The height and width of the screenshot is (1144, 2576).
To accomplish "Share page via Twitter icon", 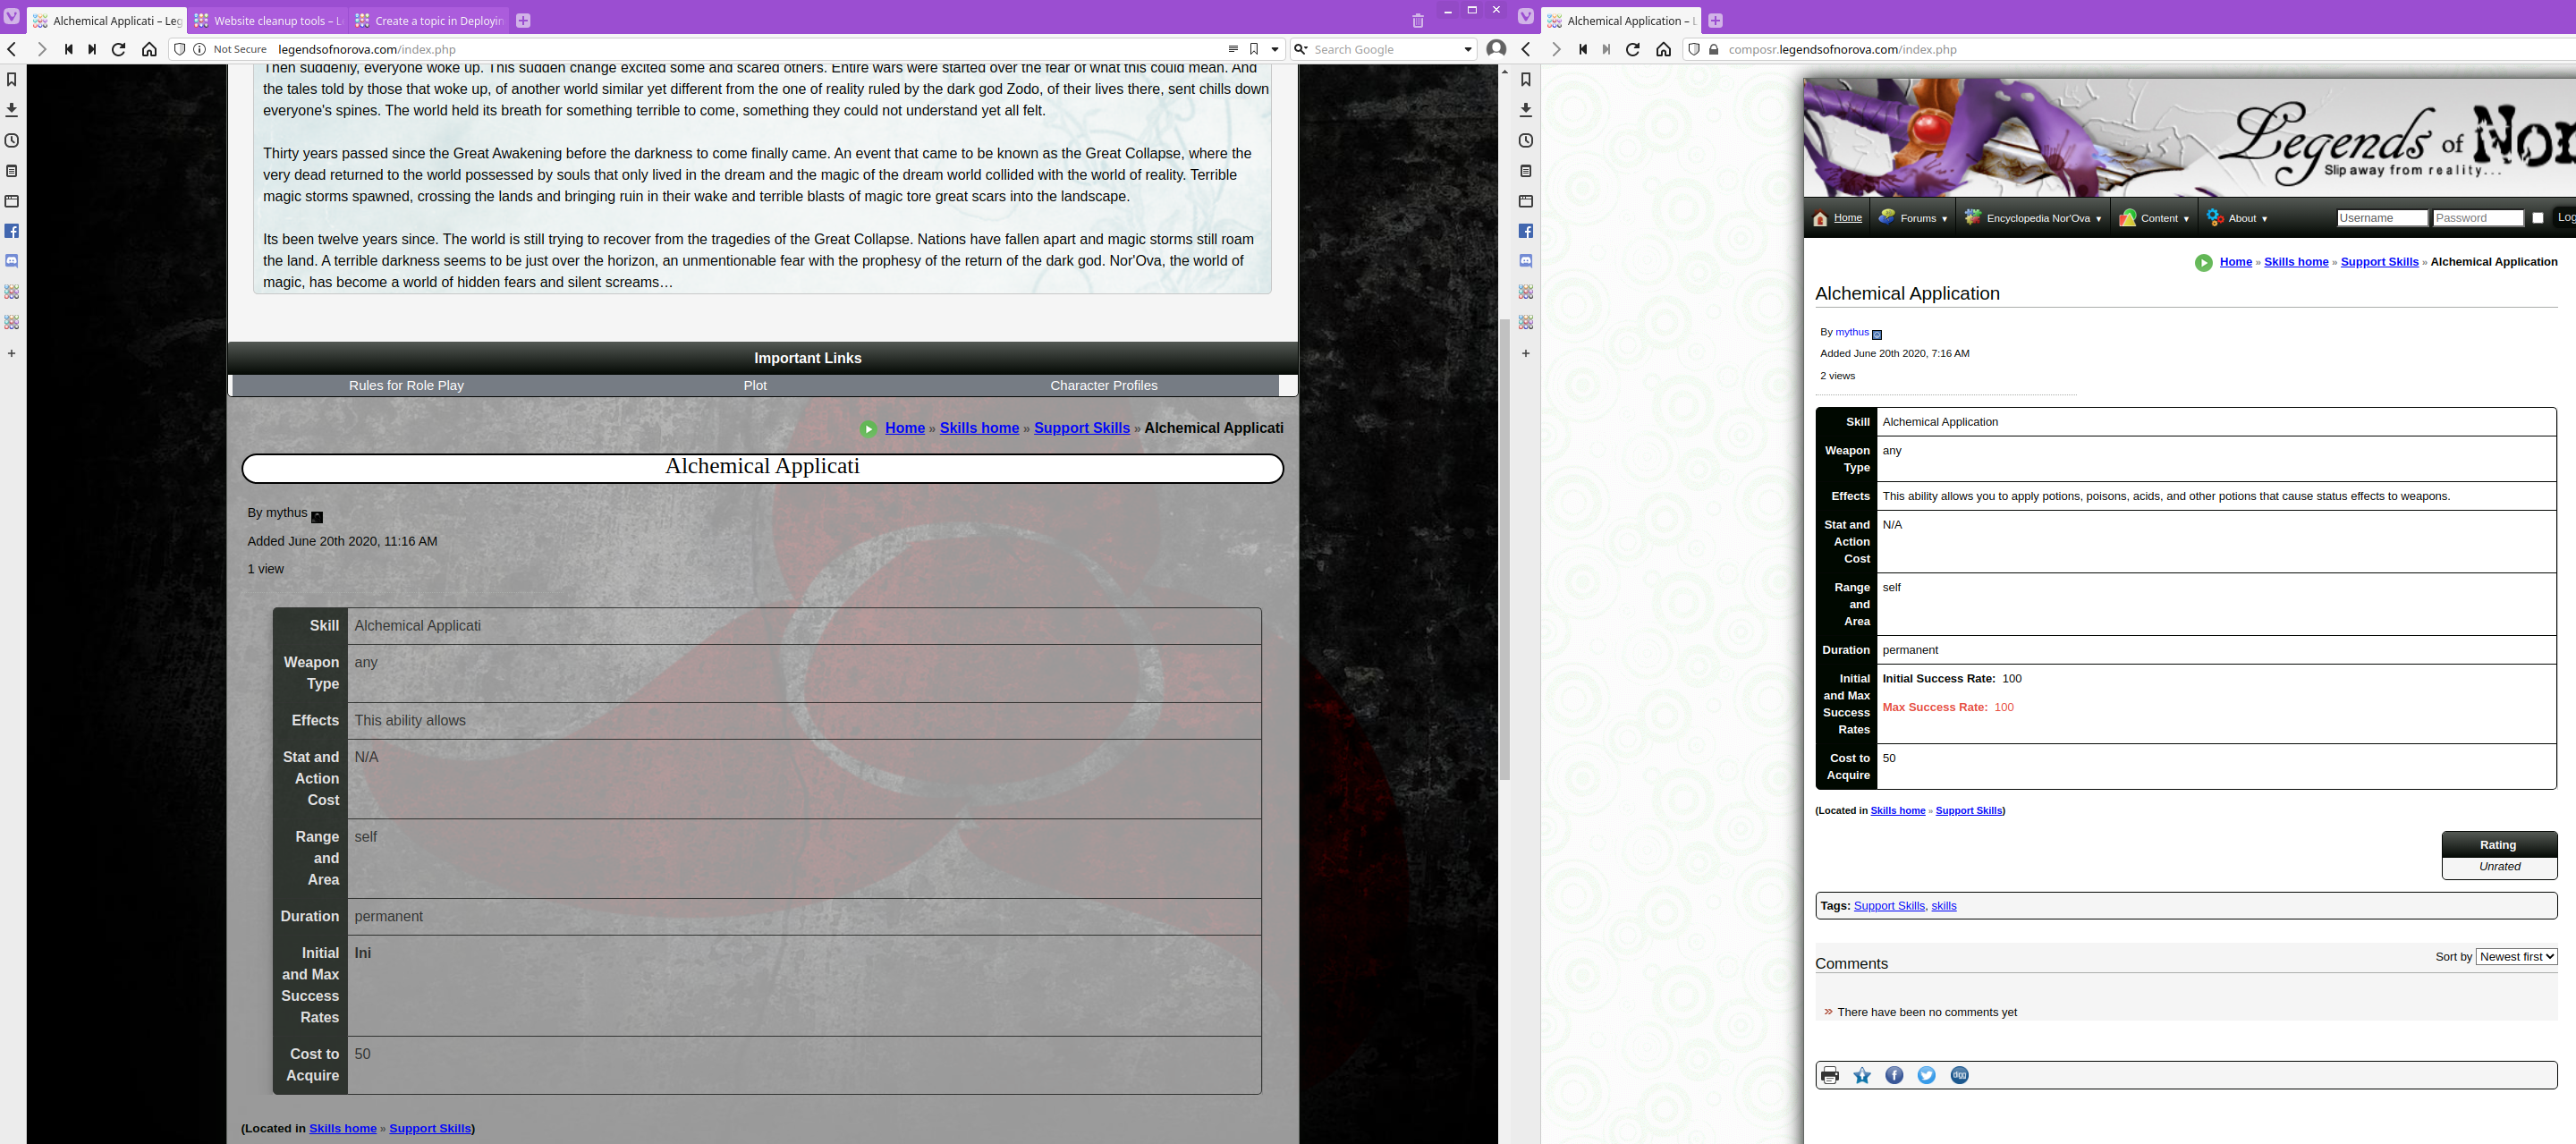I will [1926, 1075].
